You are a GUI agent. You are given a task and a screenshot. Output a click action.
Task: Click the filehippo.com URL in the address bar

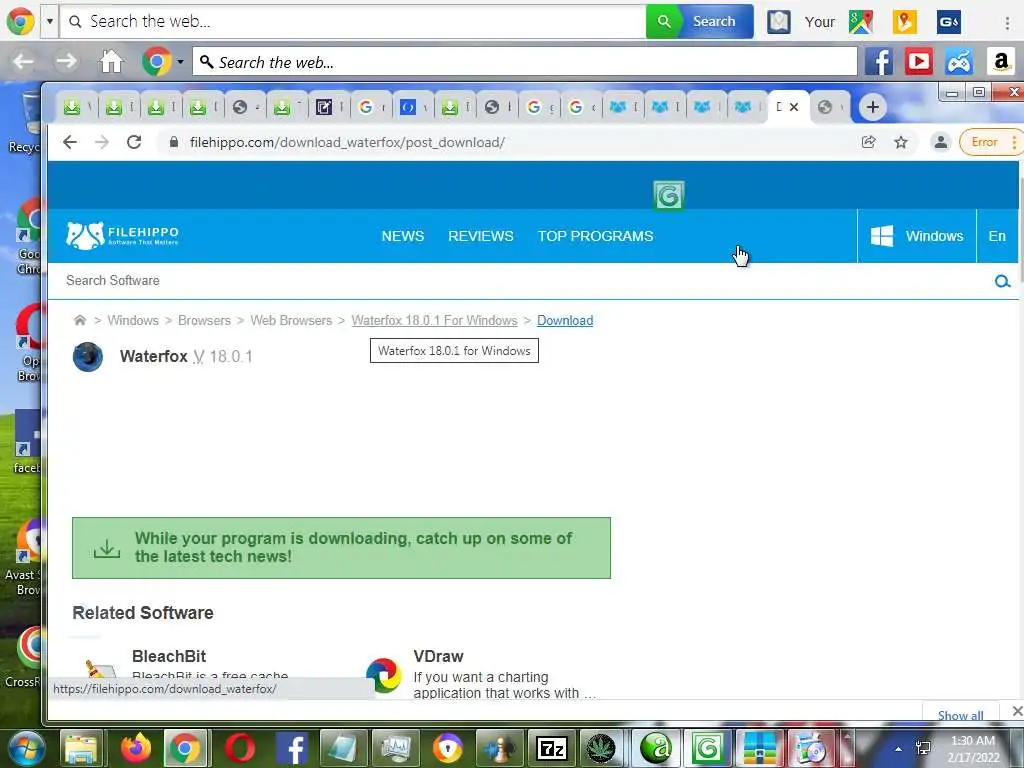[x=347, y=142]
